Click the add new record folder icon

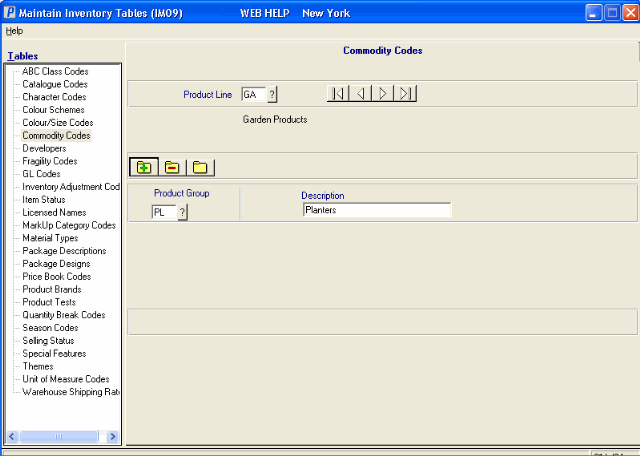pyautogui.click(x=144, y=167)
